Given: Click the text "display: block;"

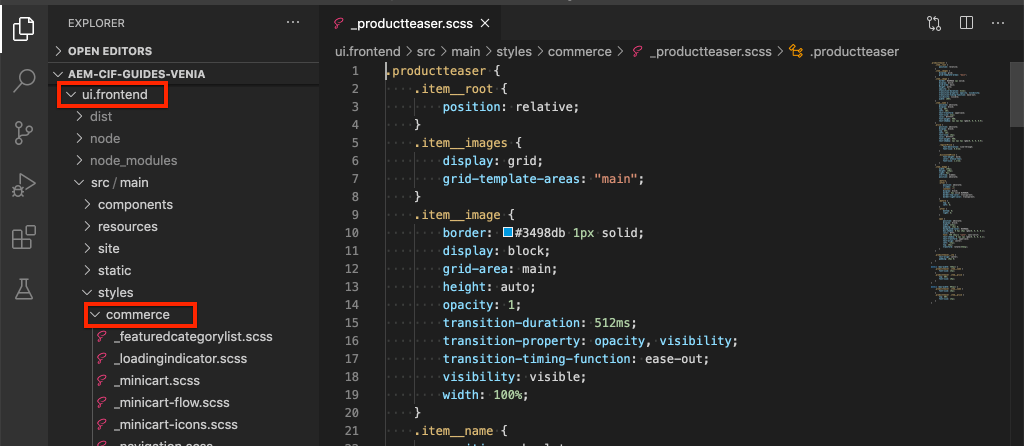Looking at the screenshot, I should pos(496,251).
